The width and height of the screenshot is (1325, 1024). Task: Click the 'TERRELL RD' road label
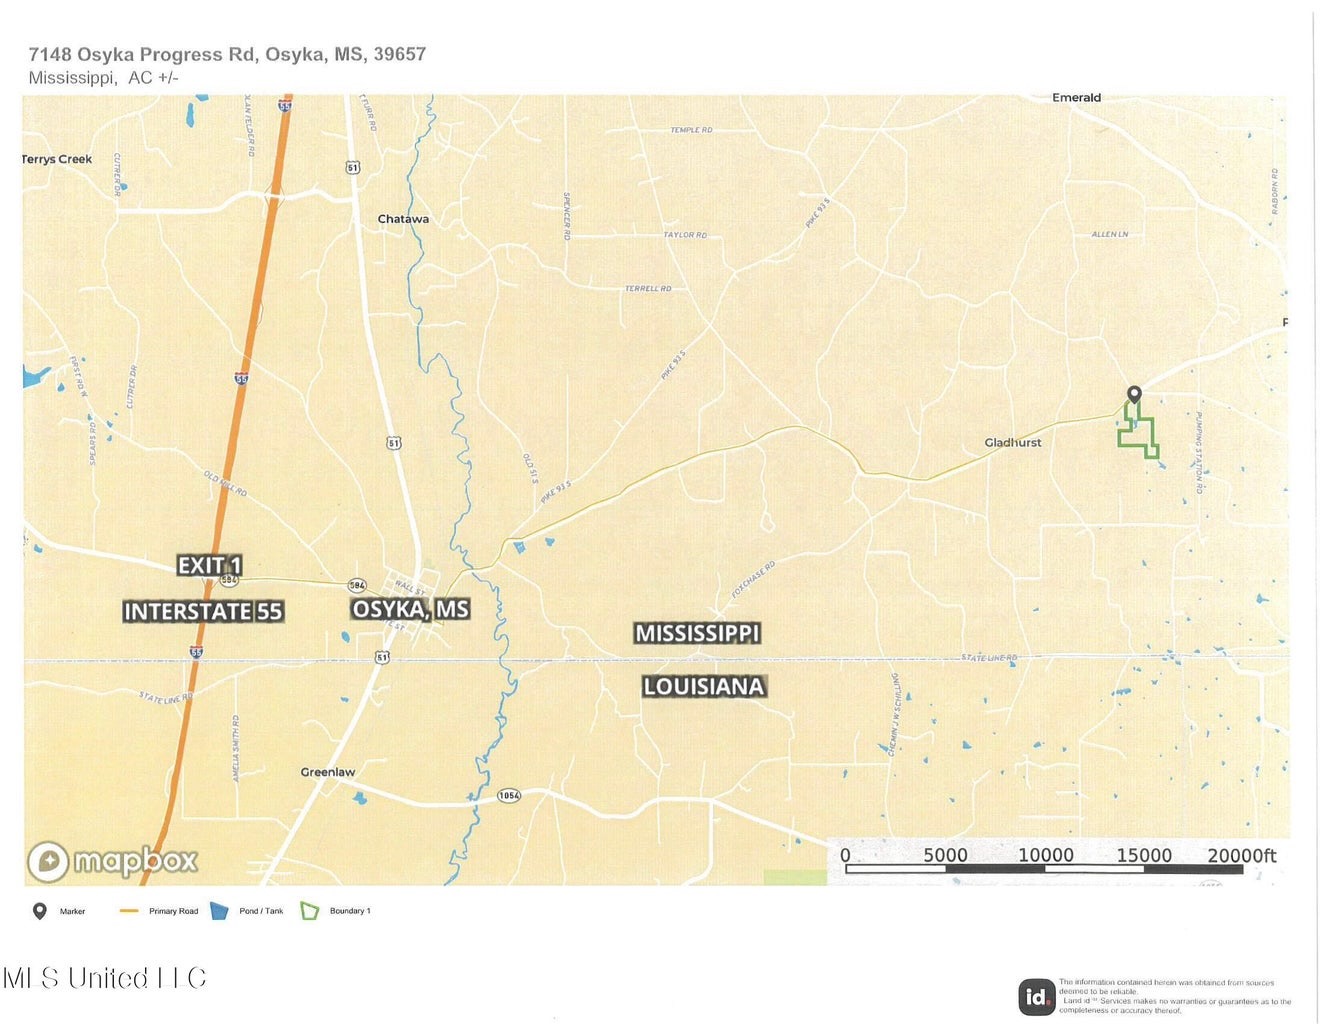tap(648, 288)
